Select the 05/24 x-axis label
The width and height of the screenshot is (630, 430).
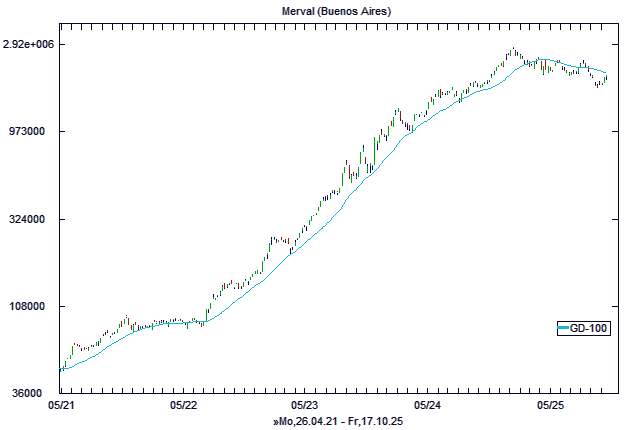pyautogui.click(x=427, y=406)
